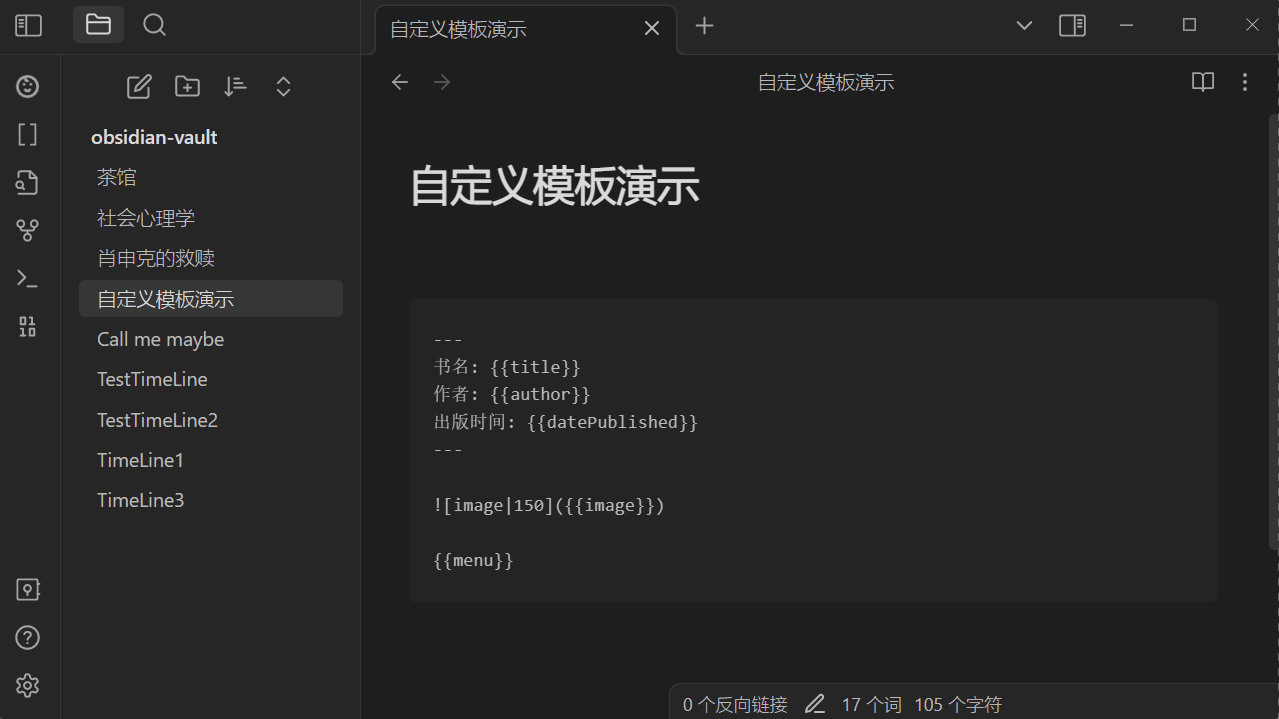This screenshot has height=719, width=1279.
Task: Toggle the right sidebar panel
Action: point(1072,25)
